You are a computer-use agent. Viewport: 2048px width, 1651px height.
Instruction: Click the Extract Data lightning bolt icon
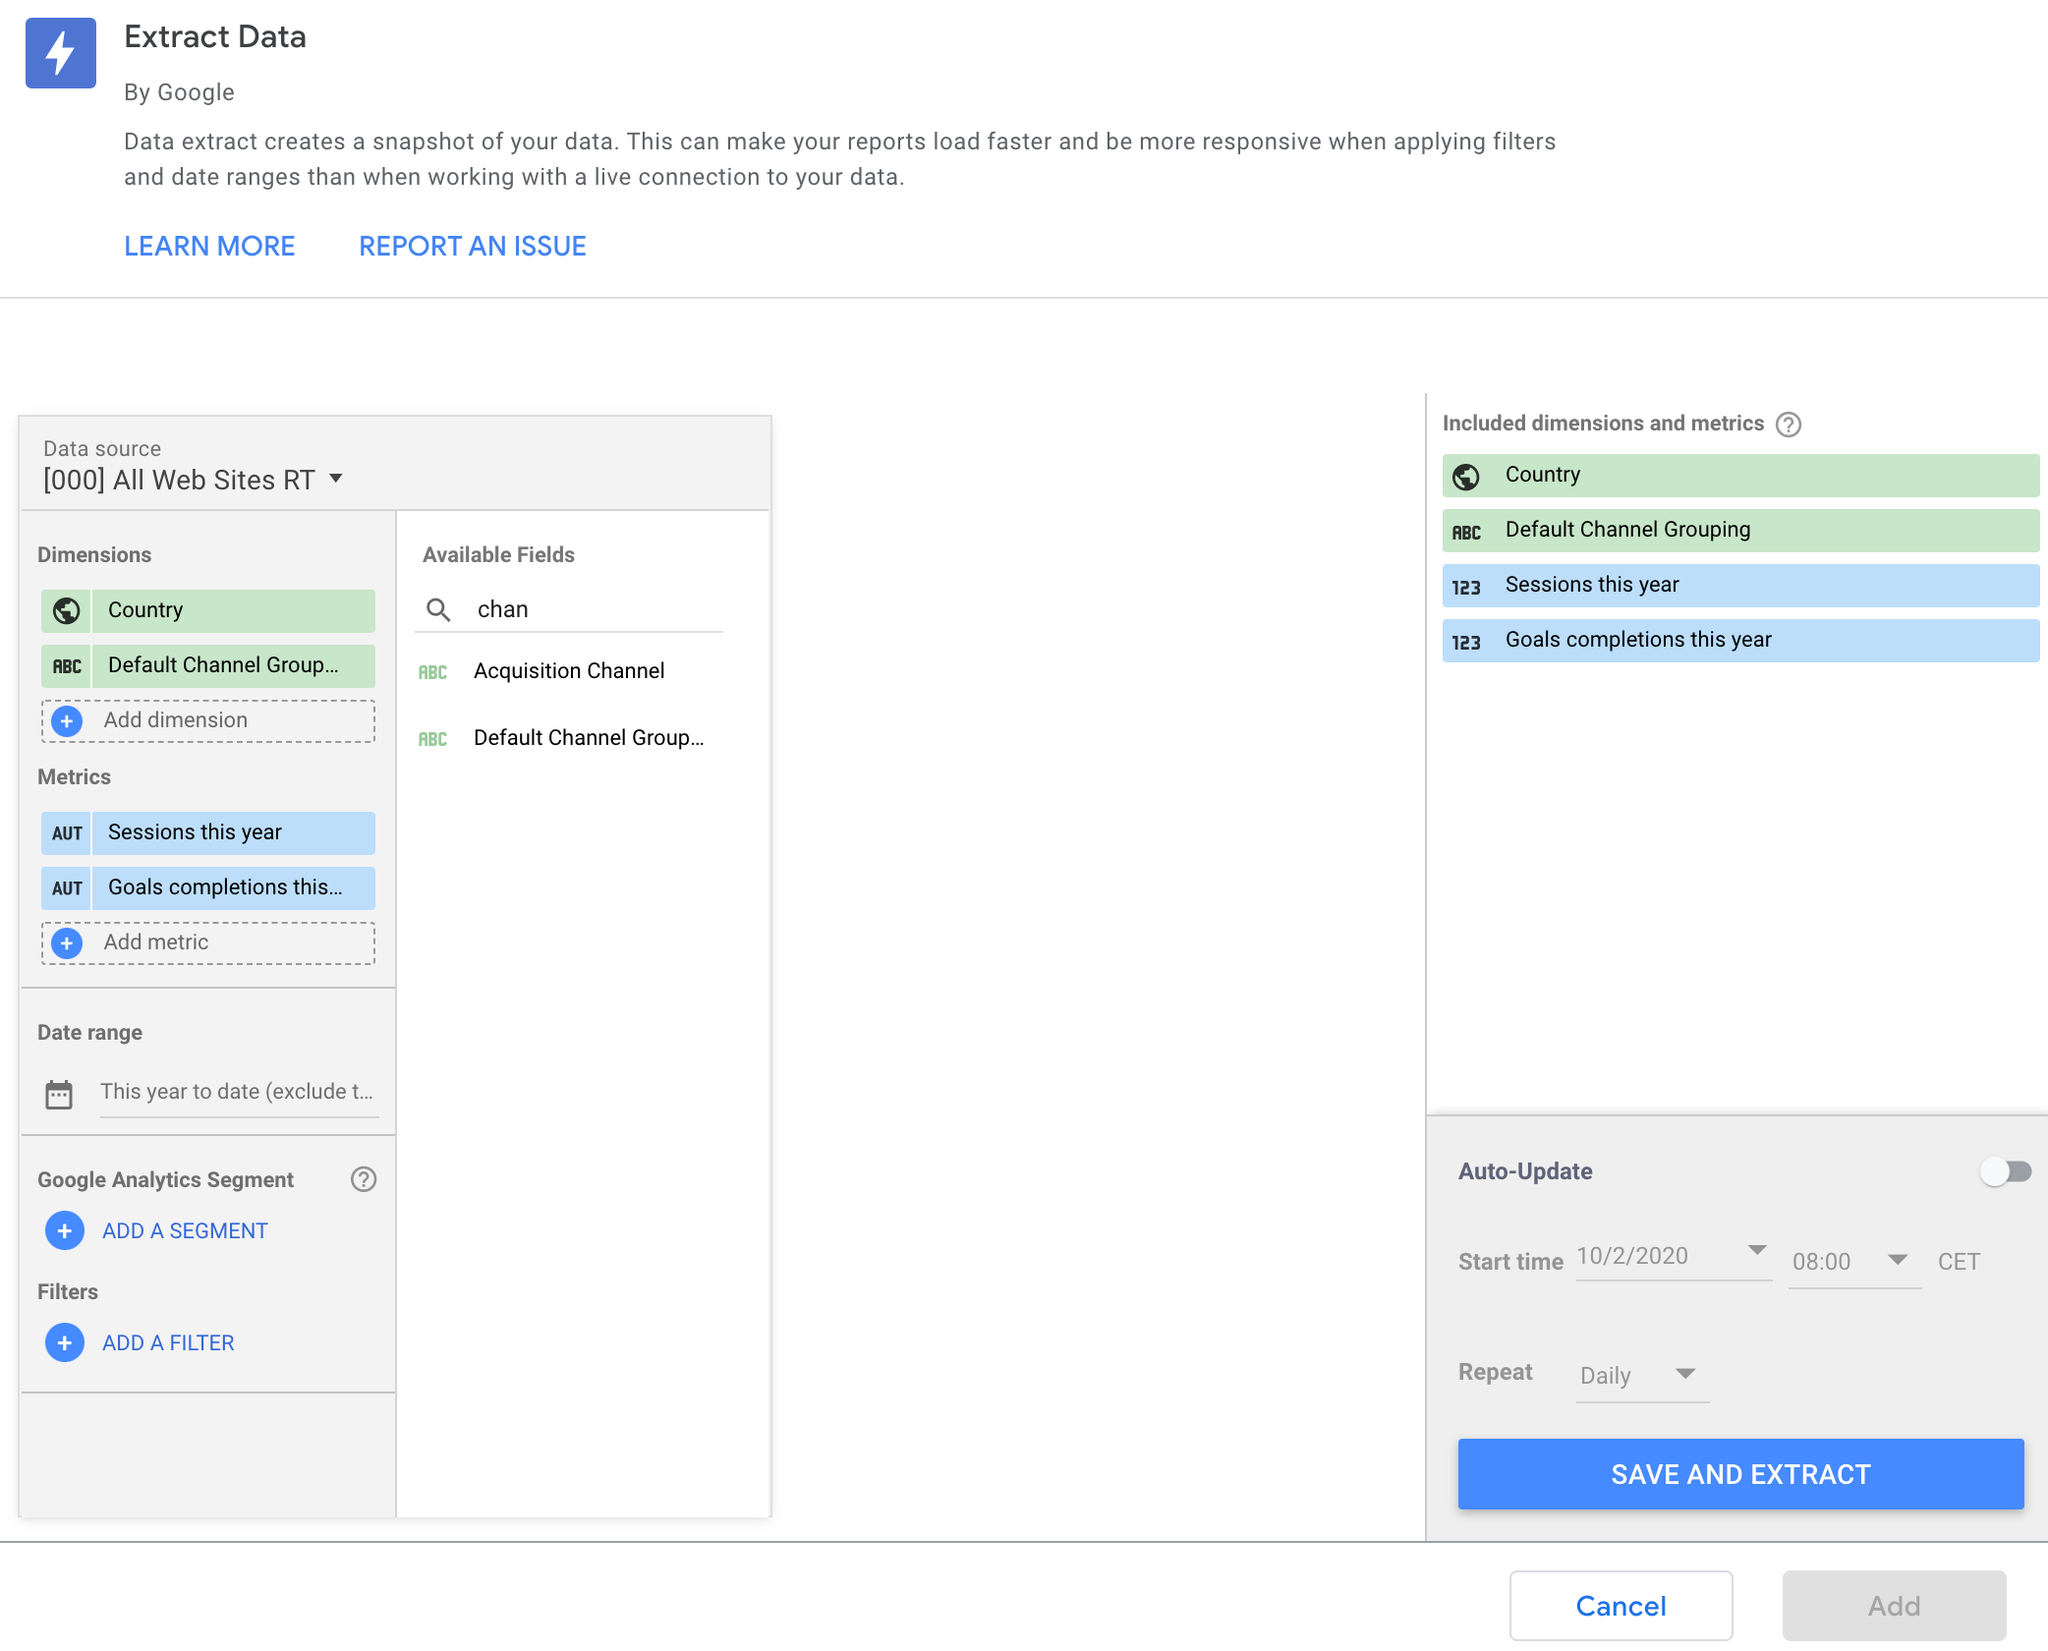click(60, 53)
